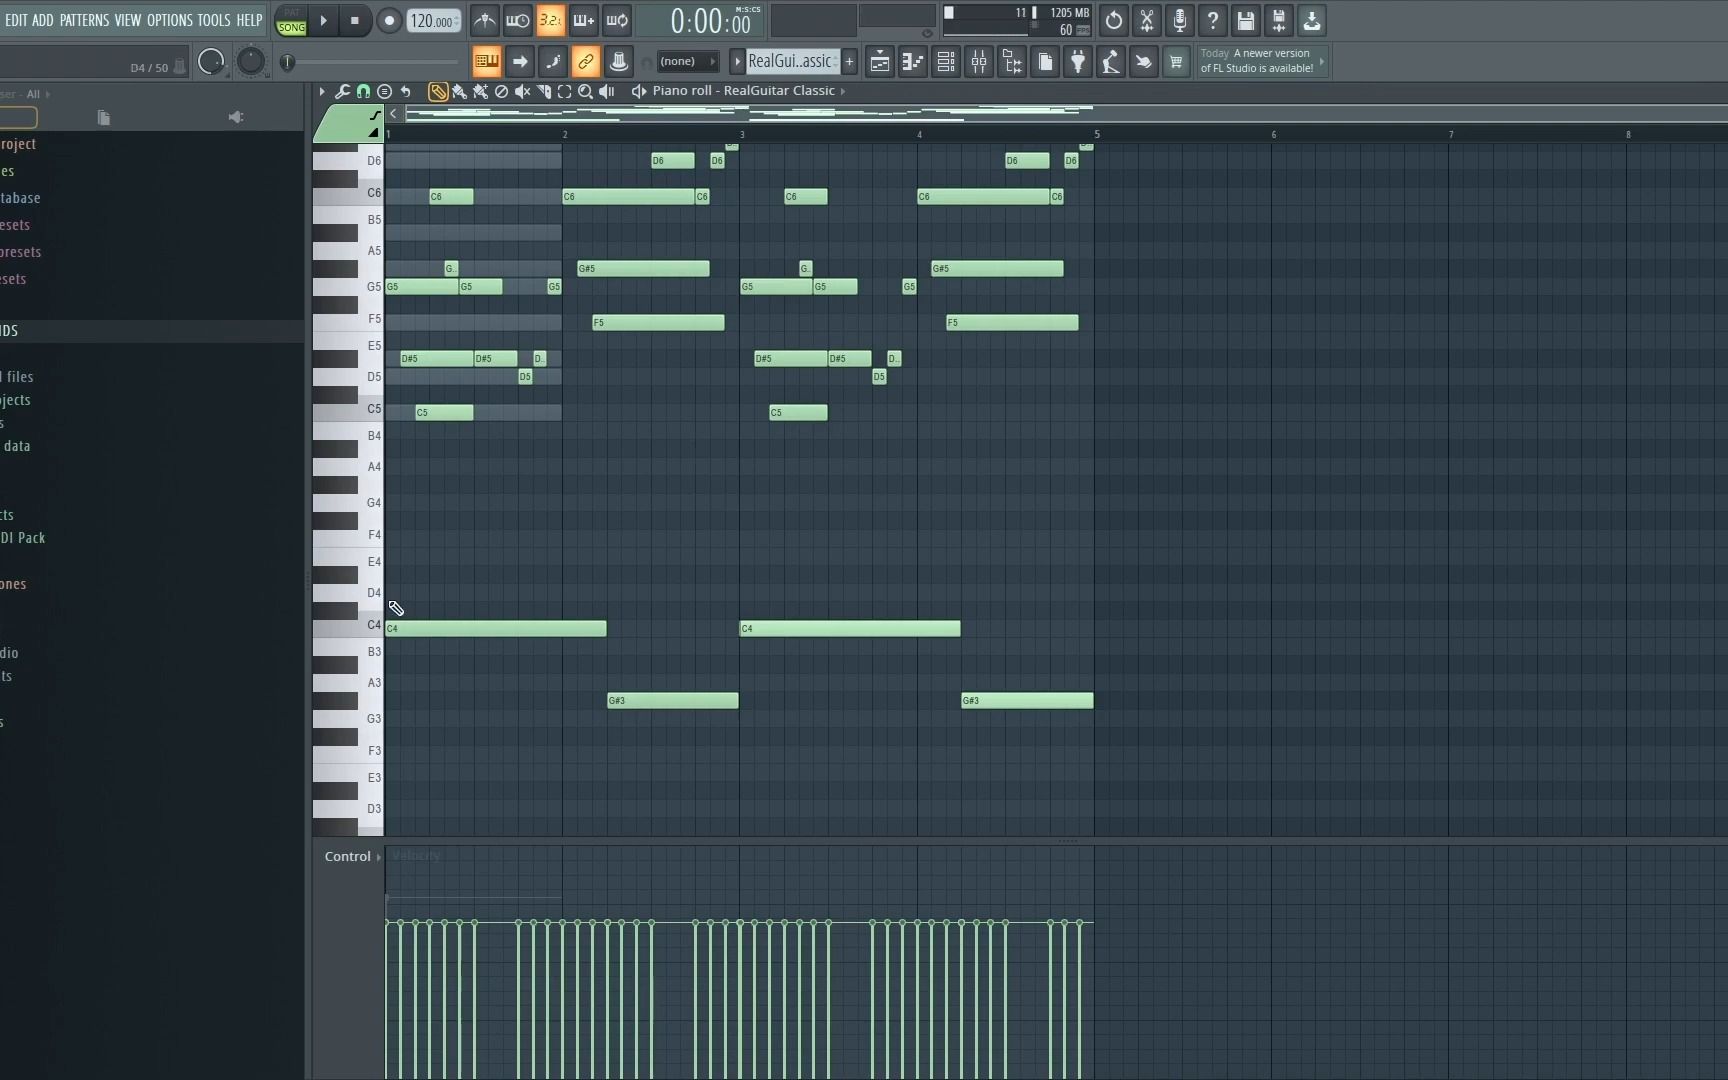The width and height of the screenshot is (1728, 1080).
Task: Click the record button
Action: 389,20
